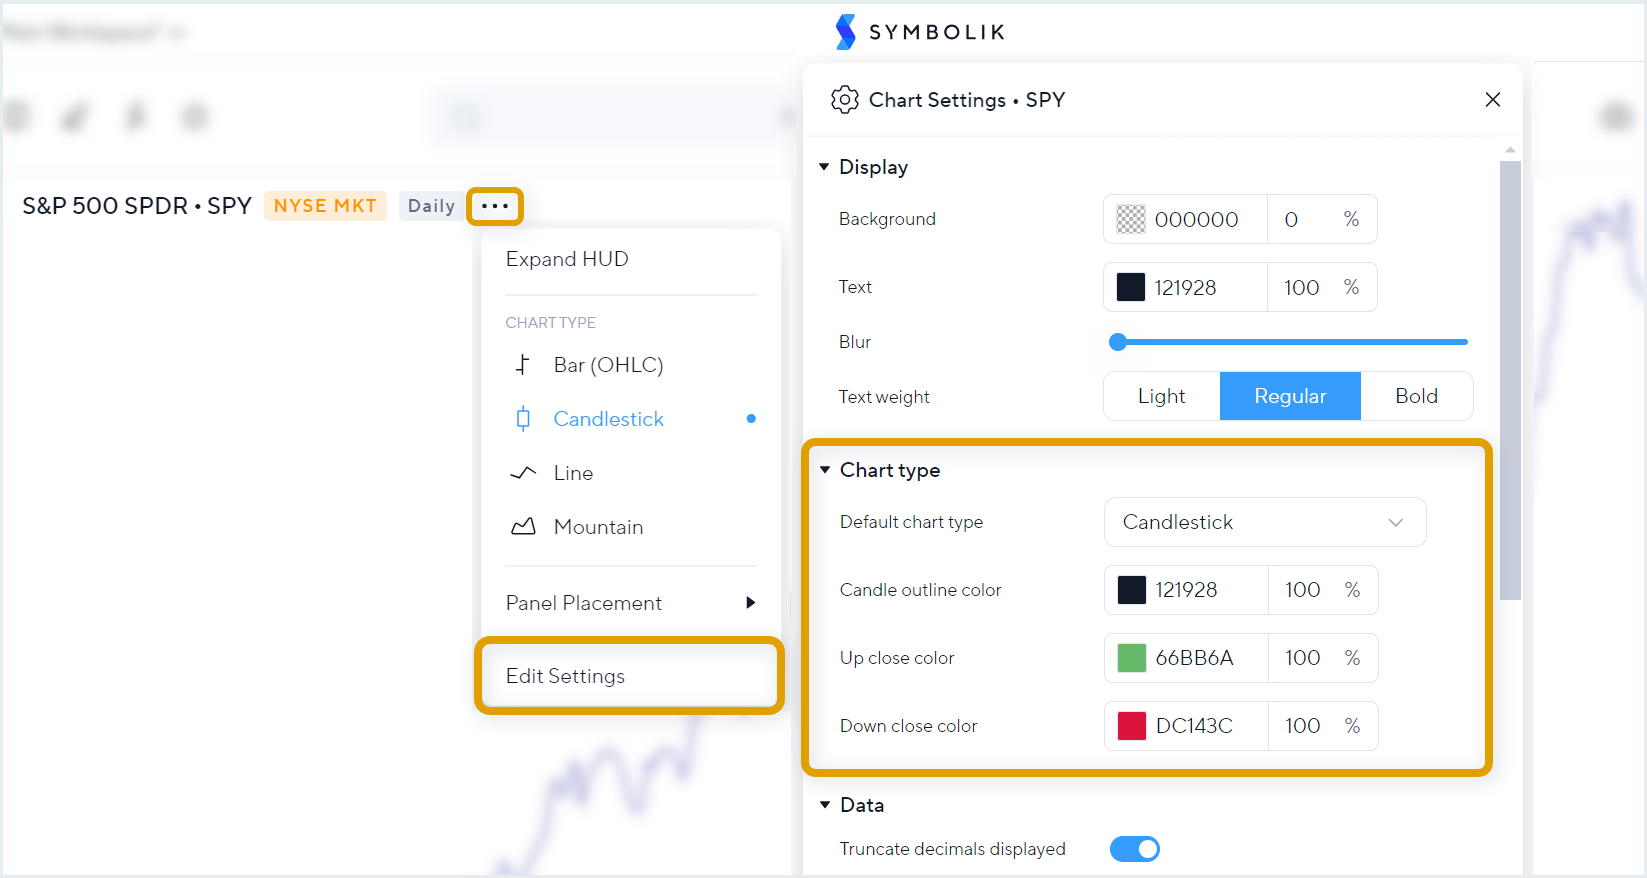This screenshot has width=1647, height=878.
Task: Click the Daily interval button
Action: click(432, 206)
